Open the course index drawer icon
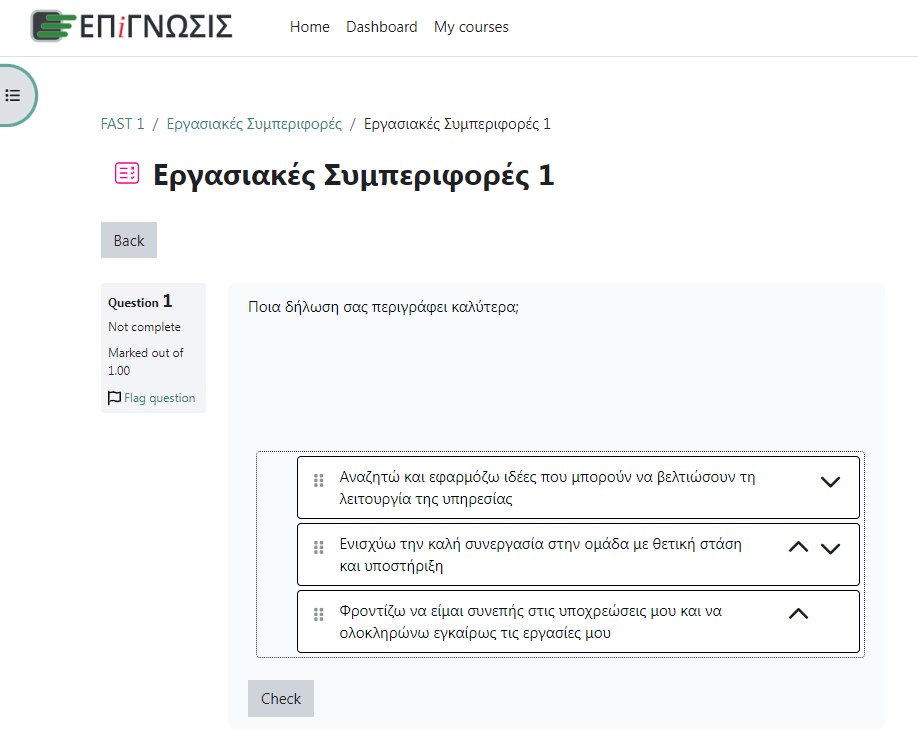The width and height of the screenshot is (918, 732). (x=13, y=95)
